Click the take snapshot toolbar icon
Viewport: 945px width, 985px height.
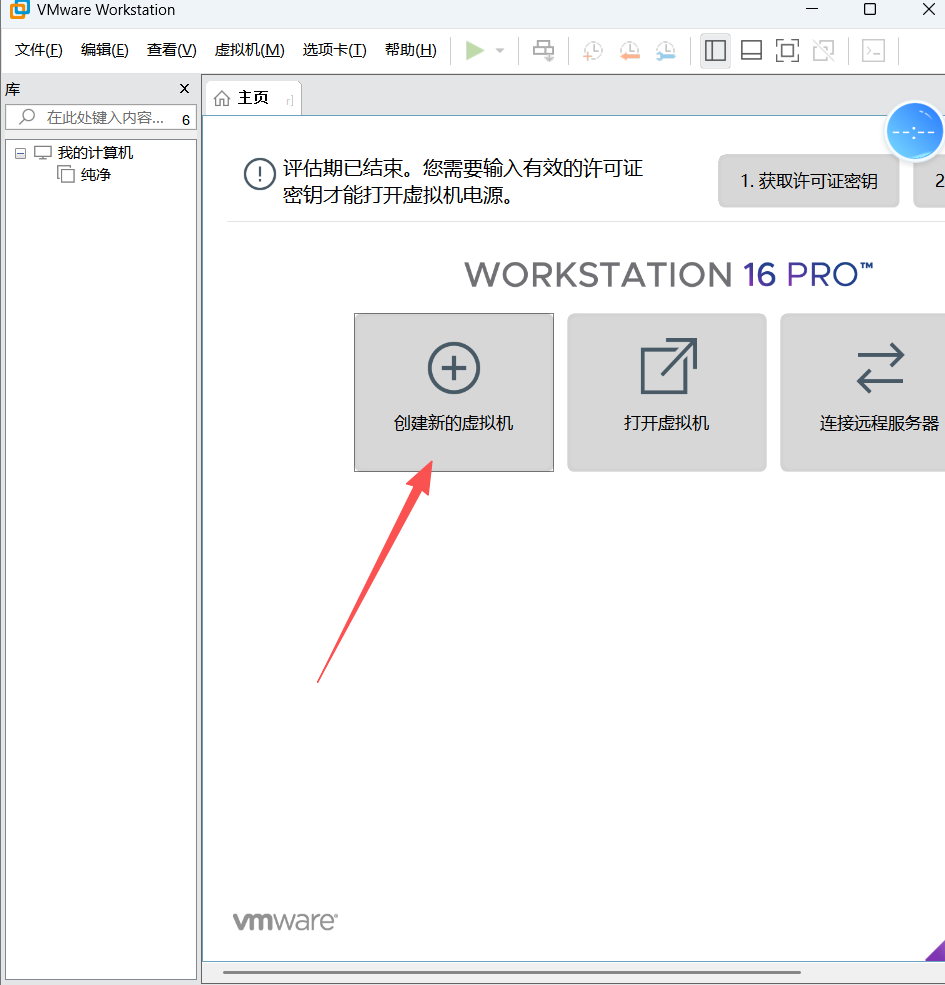593,50
